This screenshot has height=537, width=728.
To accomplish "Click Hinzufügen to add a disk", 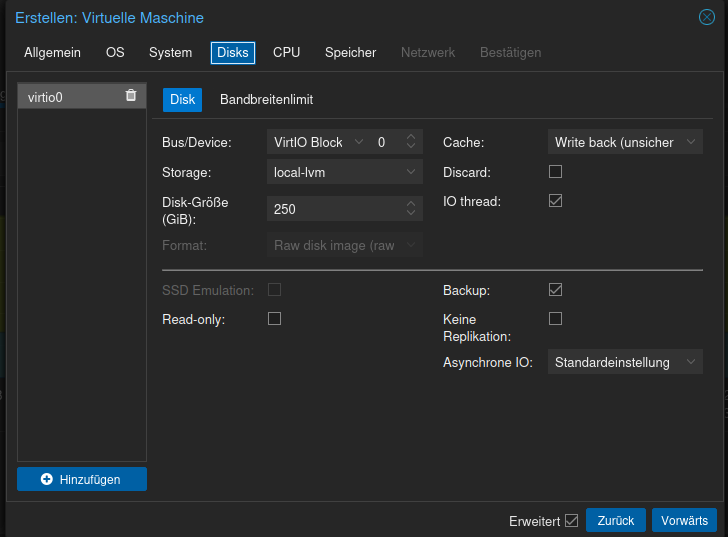I will [82, 479].
